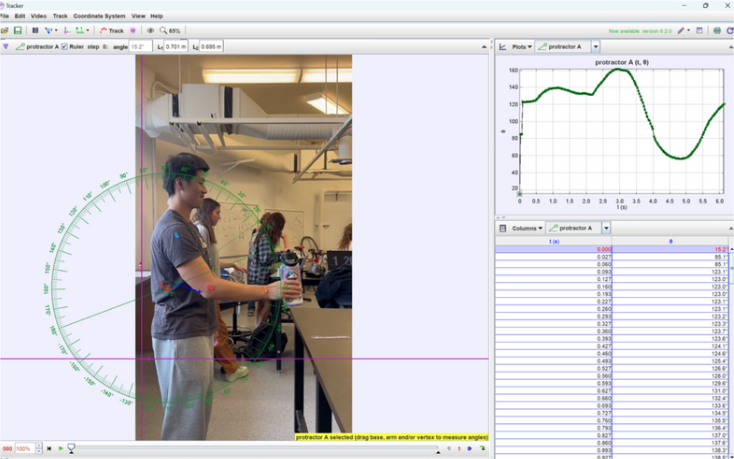734x459 pixels.
Task: Select the protractor A track button in track bar
Action: coord(37,46)
